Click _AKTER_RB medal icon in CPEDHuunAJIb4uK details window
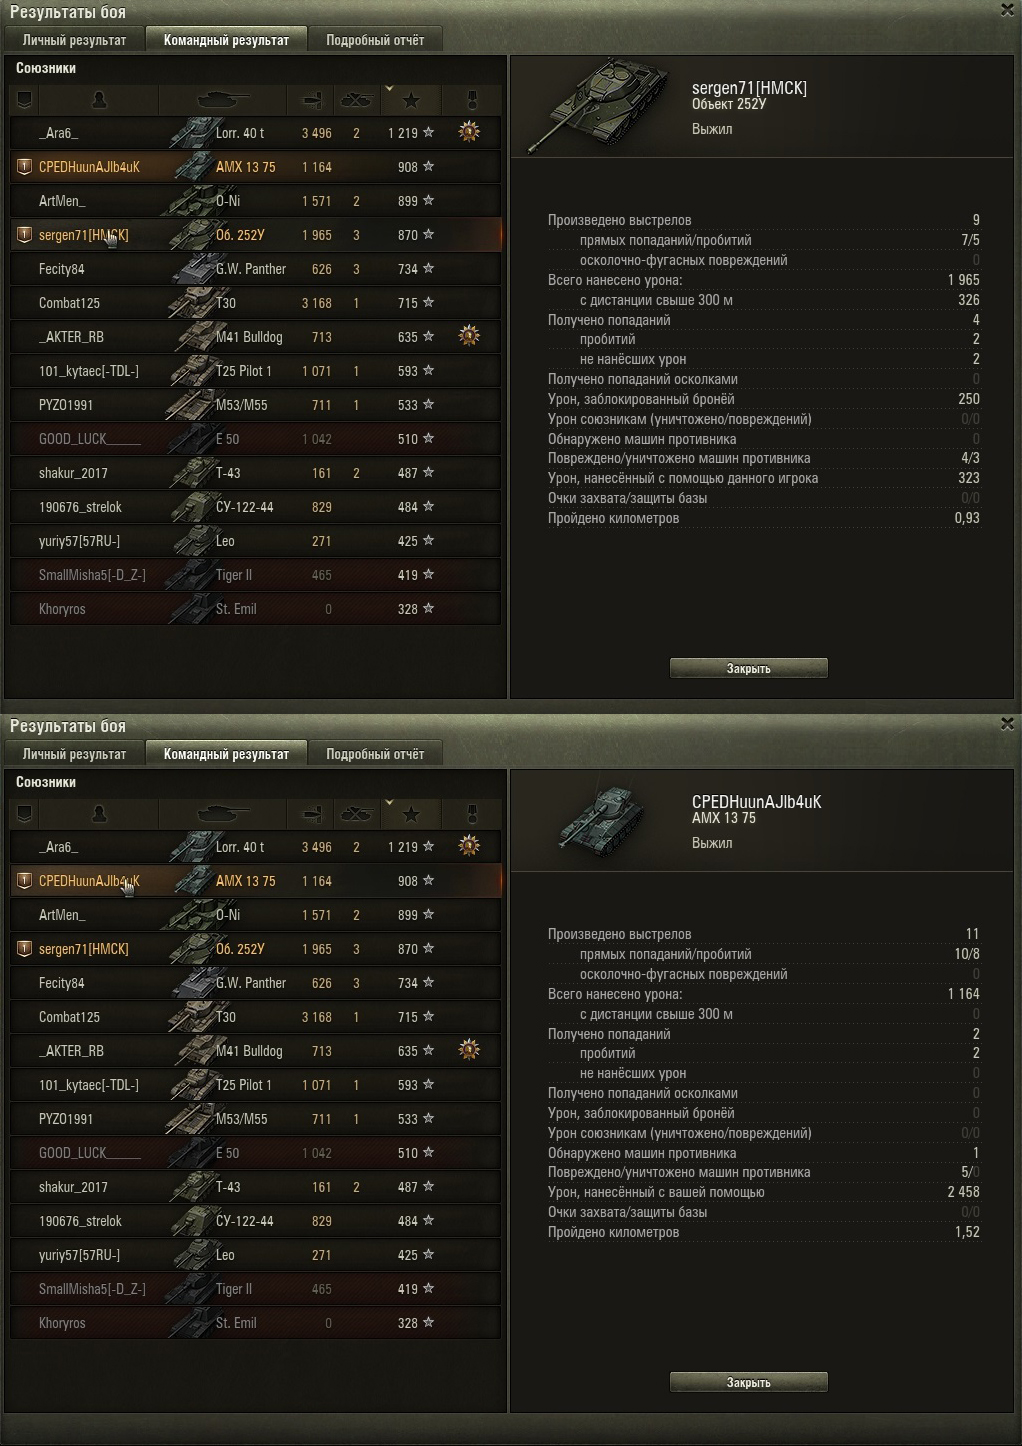This screenshot has height=1446, width=1022. pyautogui.click(x=469, y=1050)
